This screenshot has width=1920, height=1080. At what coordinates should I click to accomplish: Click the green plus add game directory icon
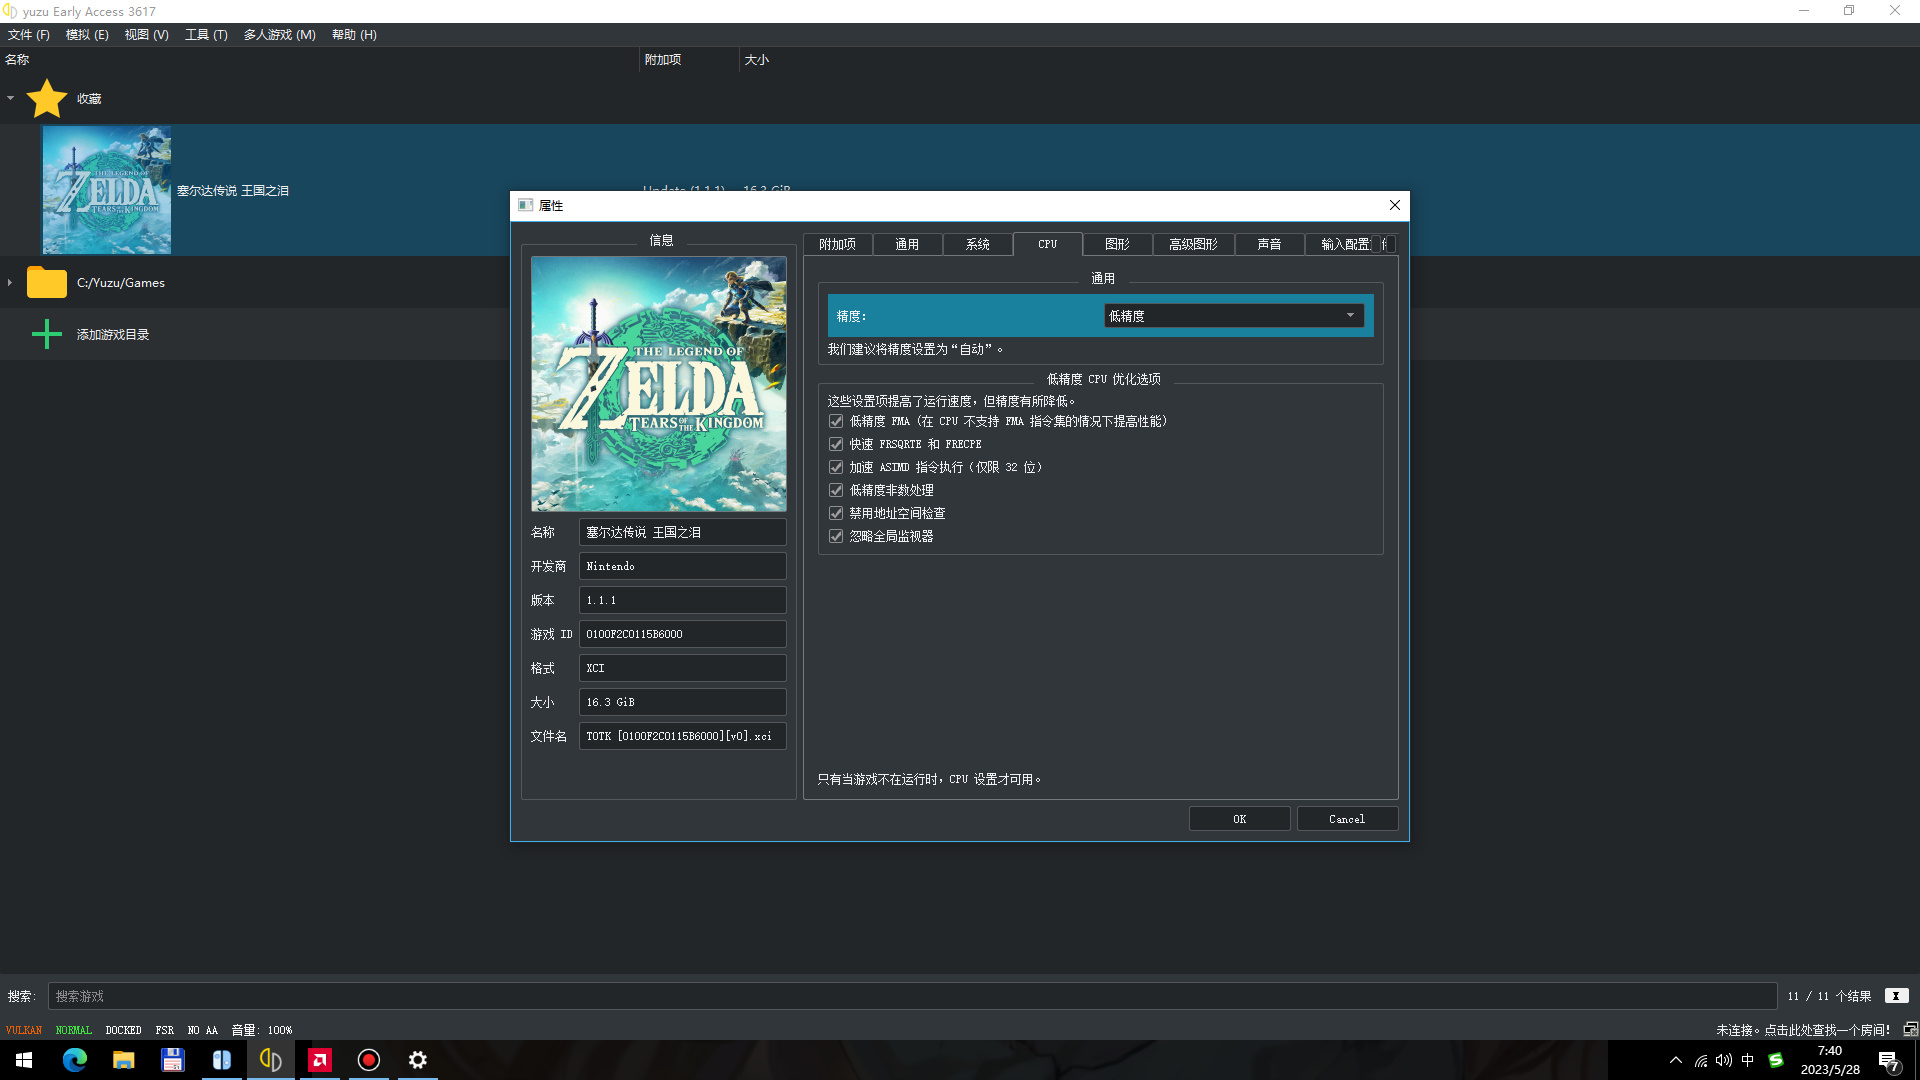pyautogui.click(x=46, y=334)
